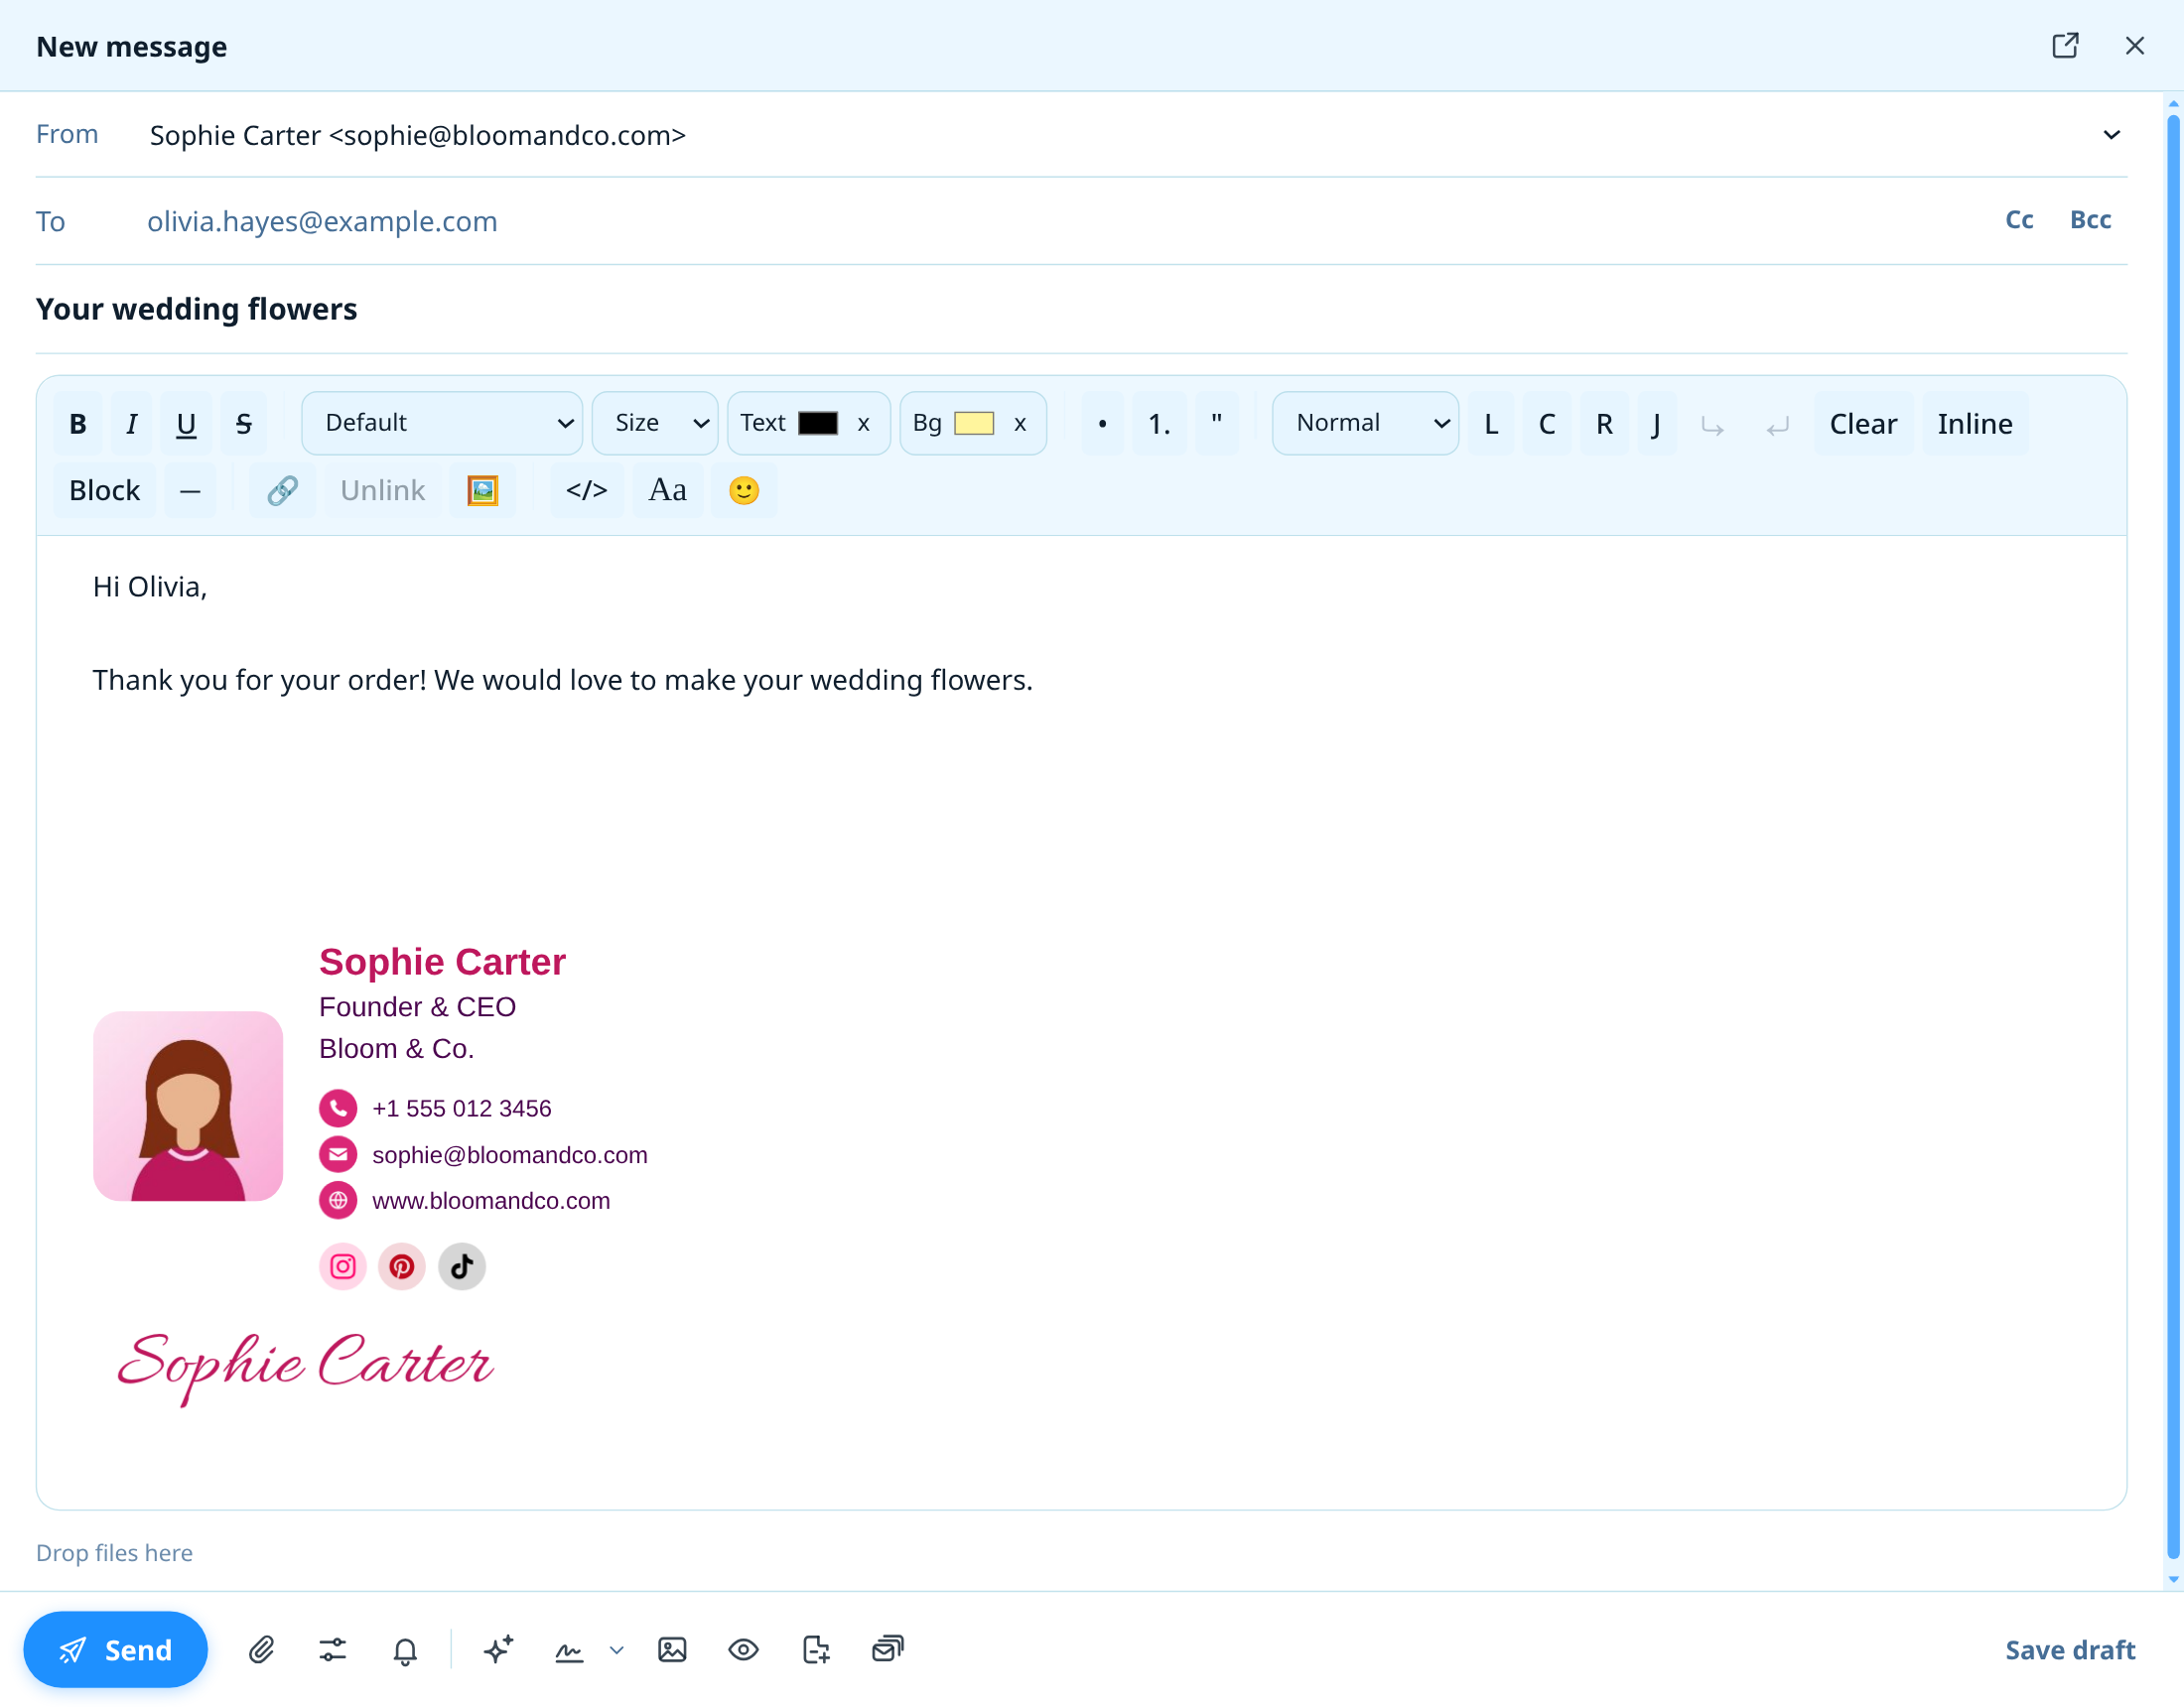This screenshot has width=2184, height=1707.
Task: Open AI assistant sparkle icon
Action: tap(498, 1649)
